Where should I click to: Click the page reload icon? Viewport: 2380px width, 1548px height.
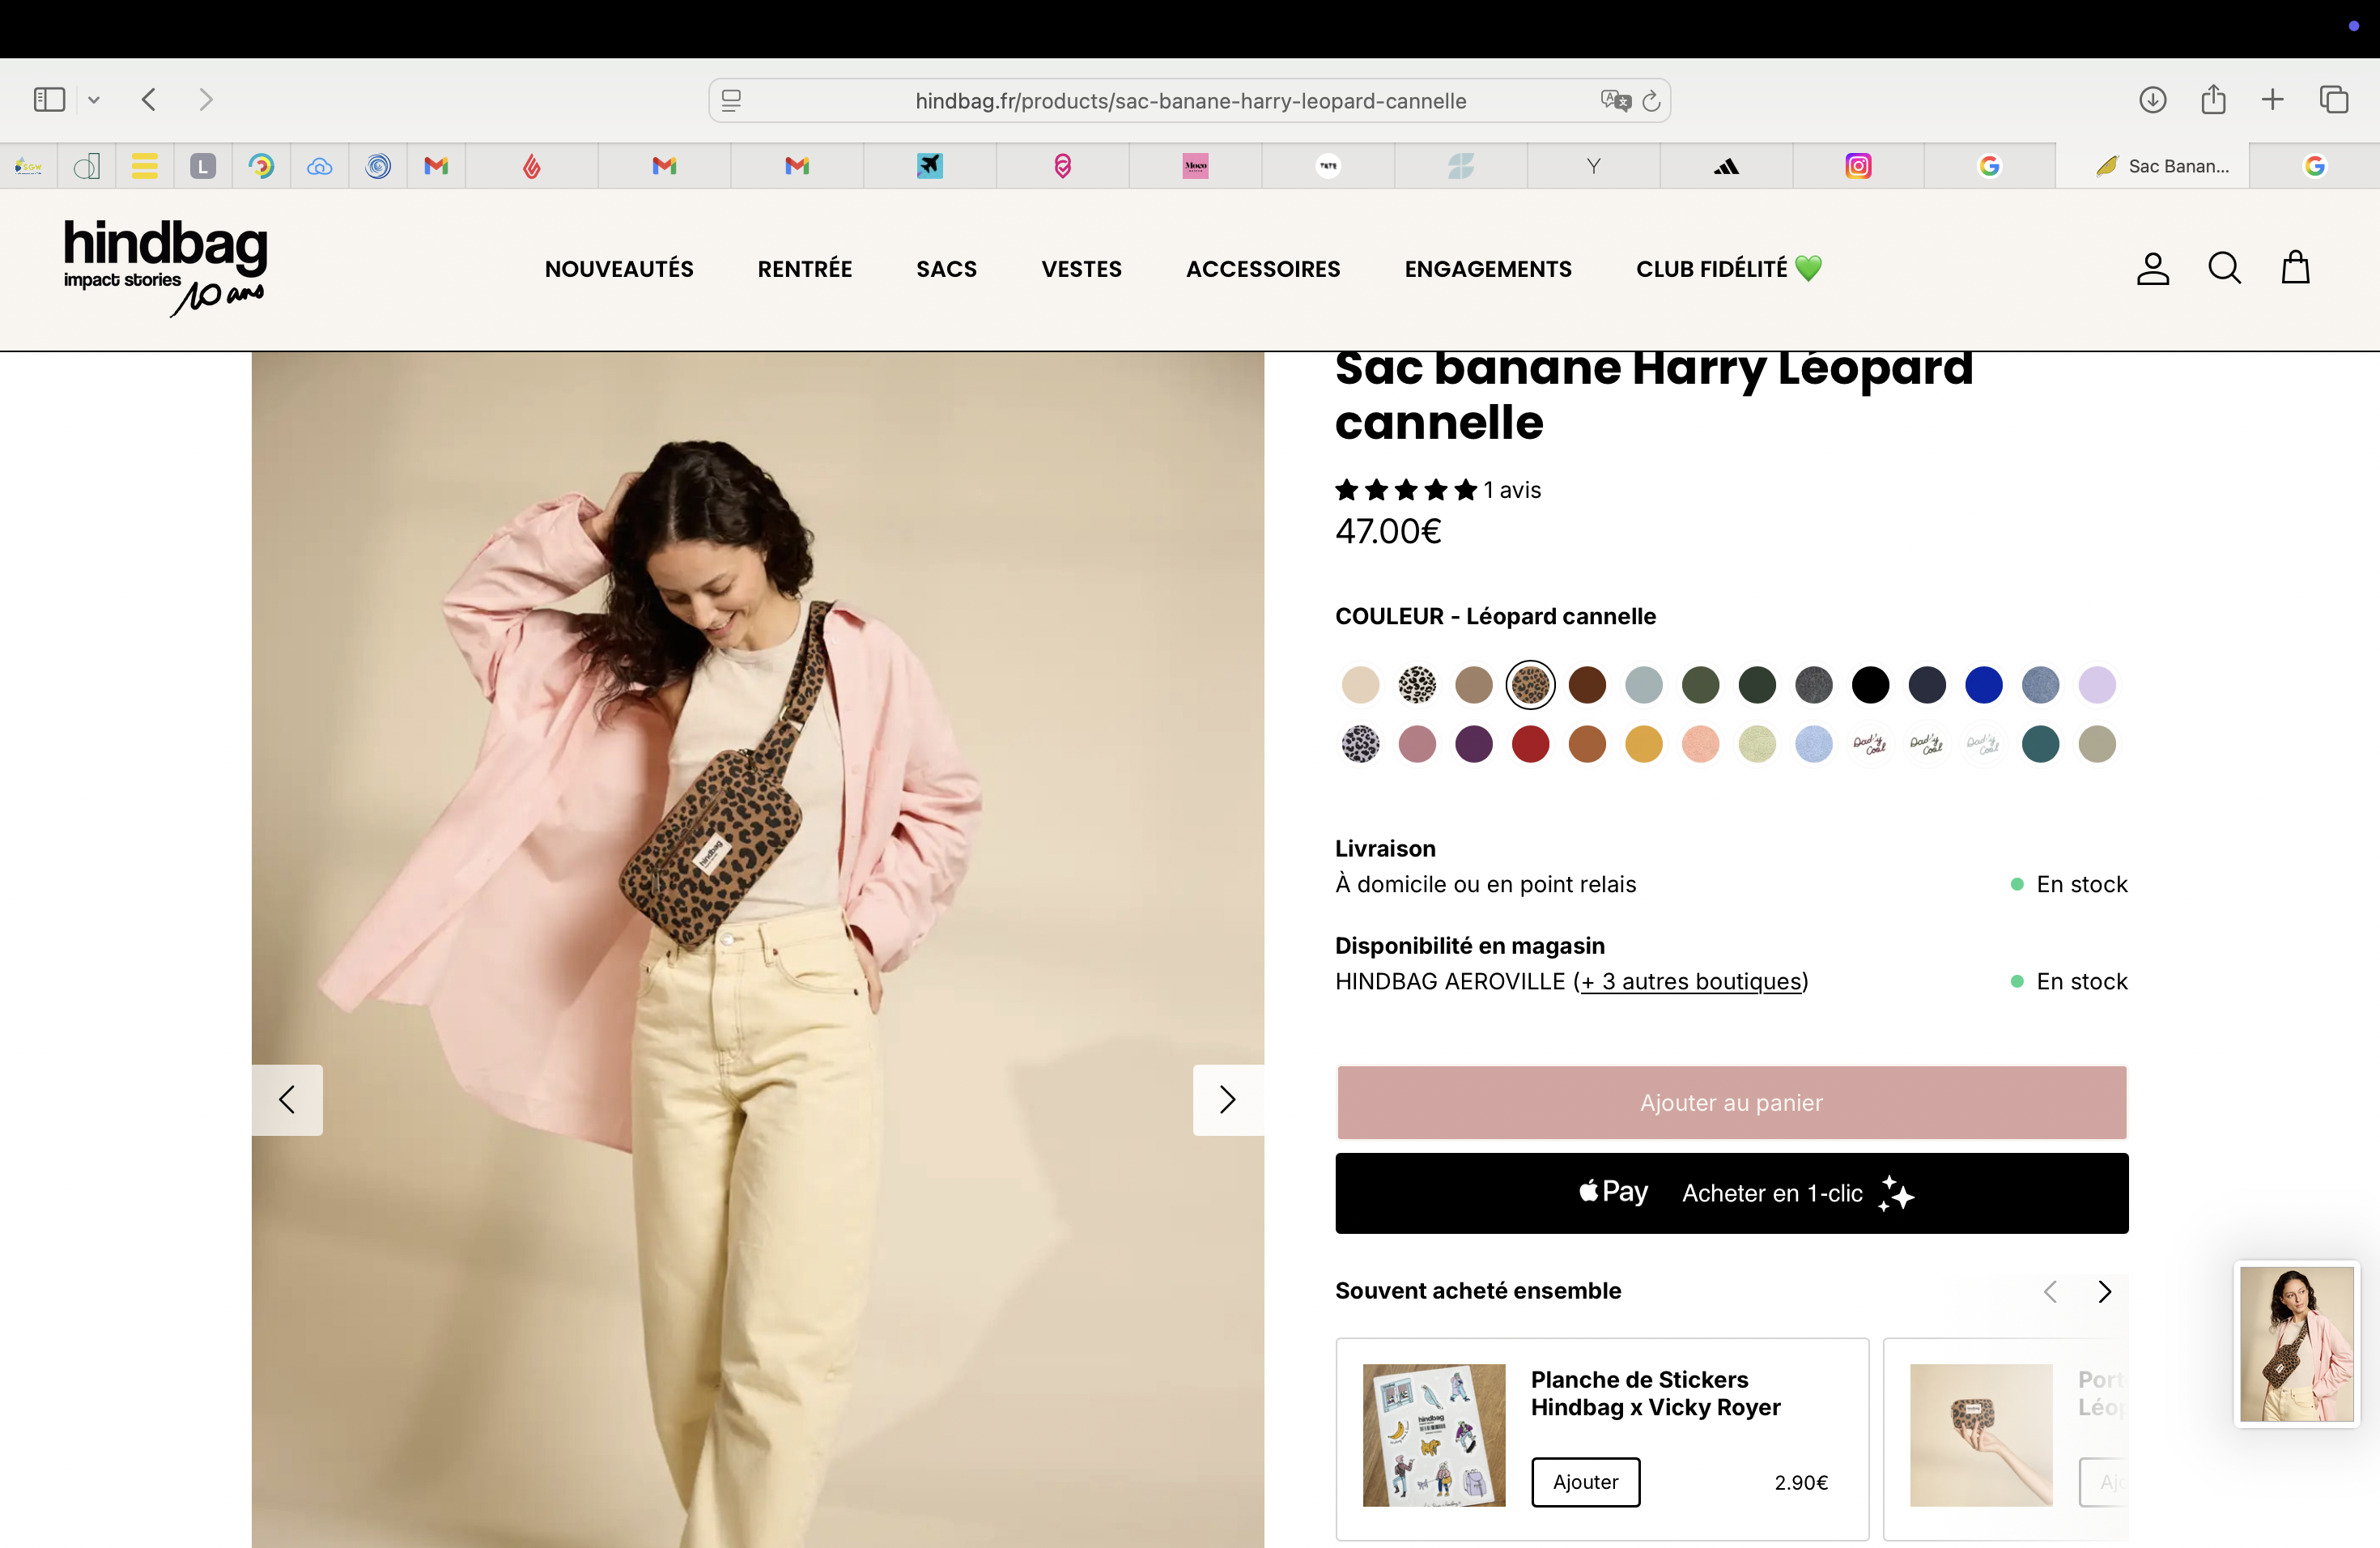[1651, 101]
